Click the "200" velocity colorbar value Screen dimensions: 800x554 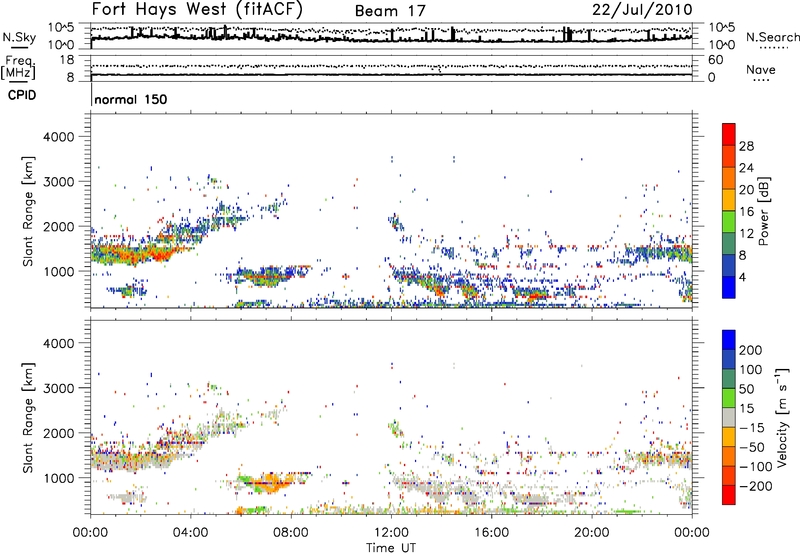[x=751, y=350]
